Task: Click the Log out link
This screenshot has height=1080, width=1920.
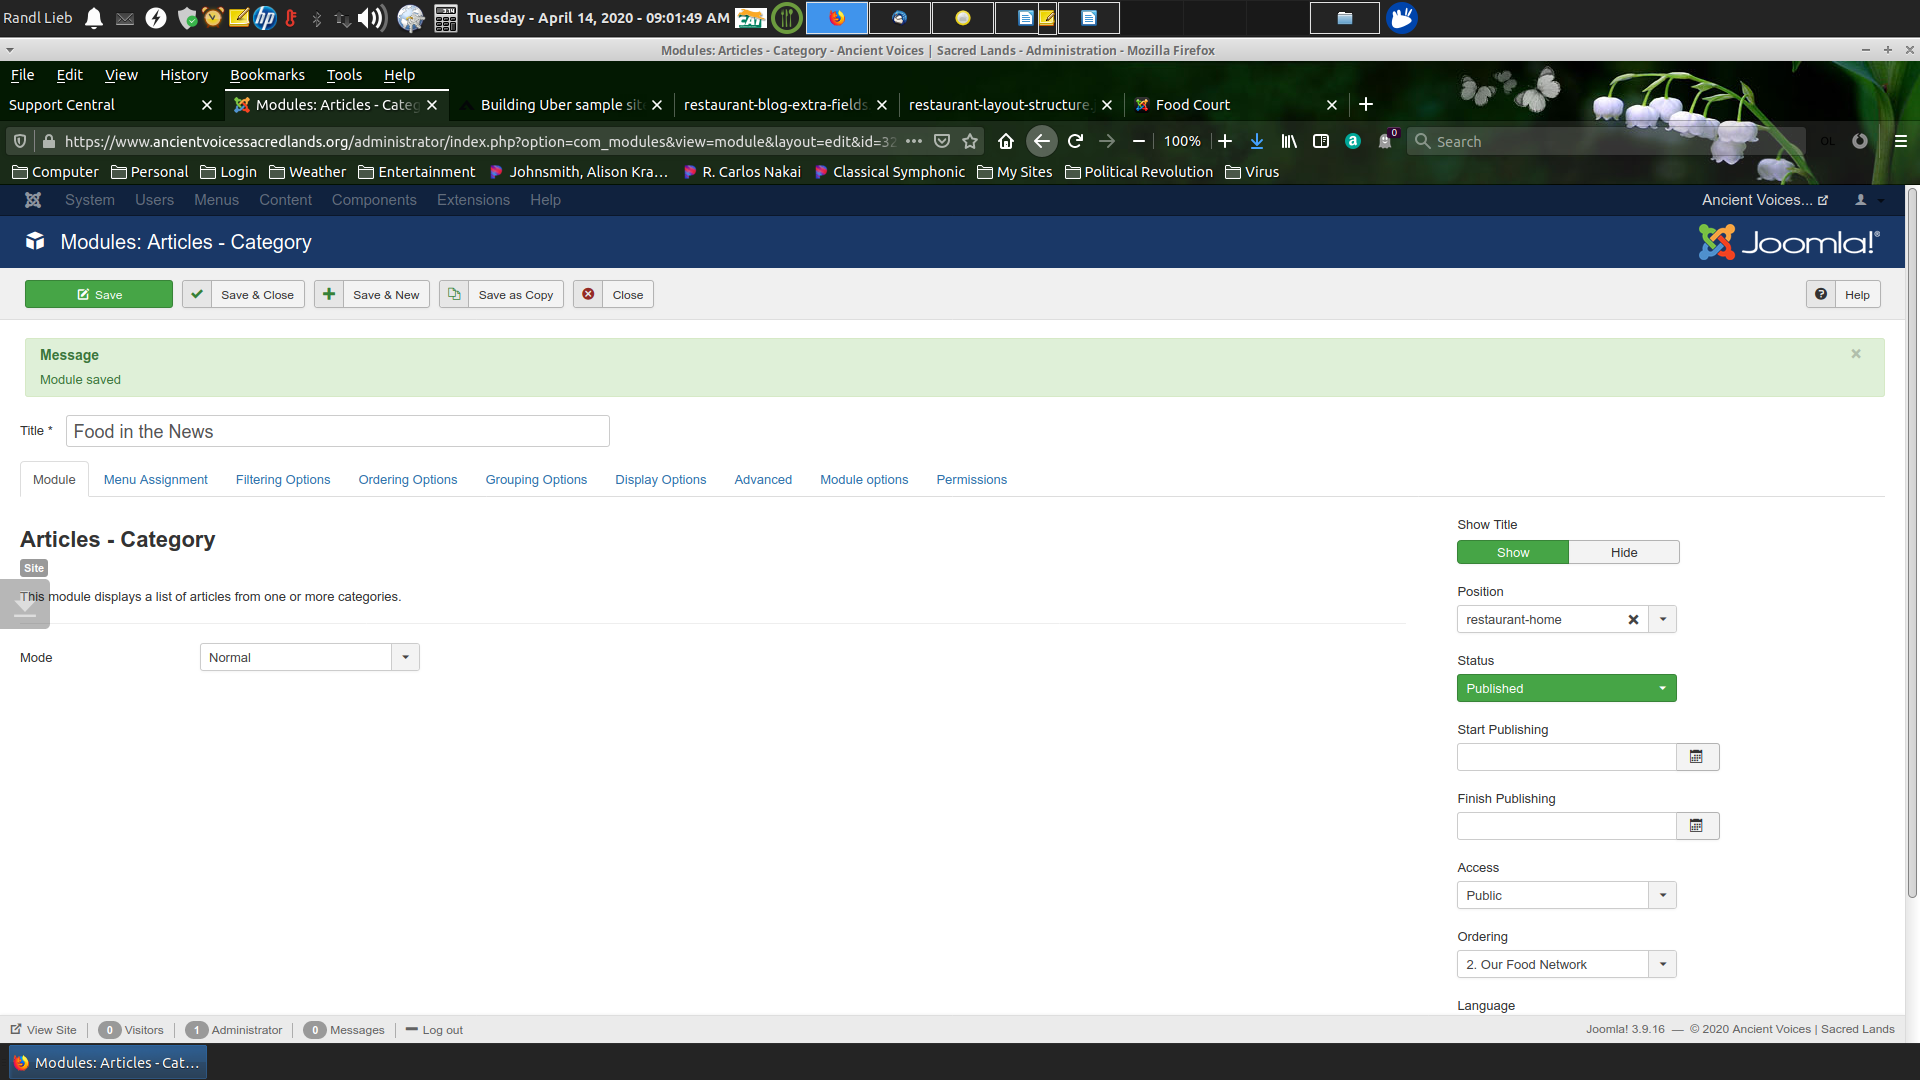Action: pos(442,1030)
